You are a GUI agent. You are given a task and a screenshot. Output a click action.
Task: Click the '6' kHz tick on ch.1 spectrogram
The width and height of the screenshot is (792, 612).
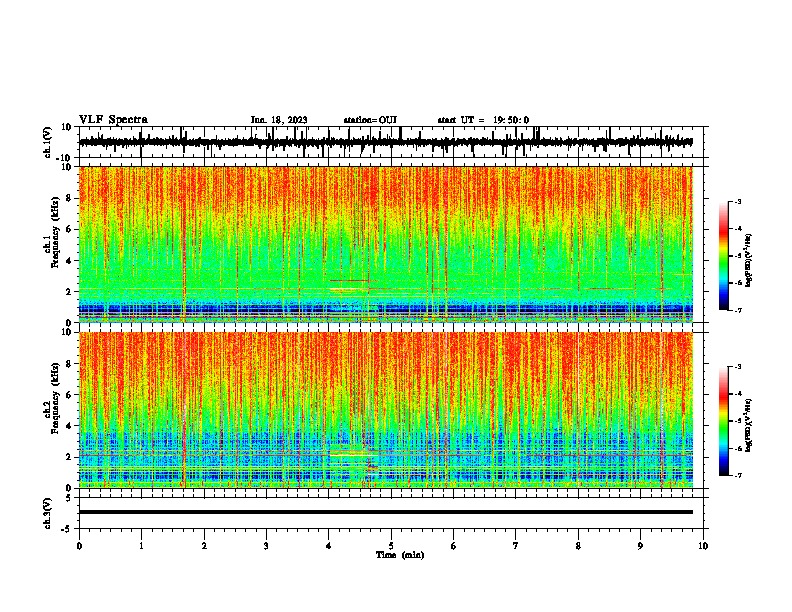[70, 230]
